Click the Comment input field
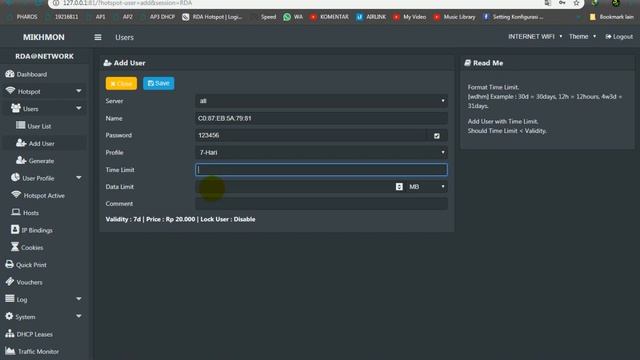The width and height of the screenshot is (640, 360). pos(321,204)
